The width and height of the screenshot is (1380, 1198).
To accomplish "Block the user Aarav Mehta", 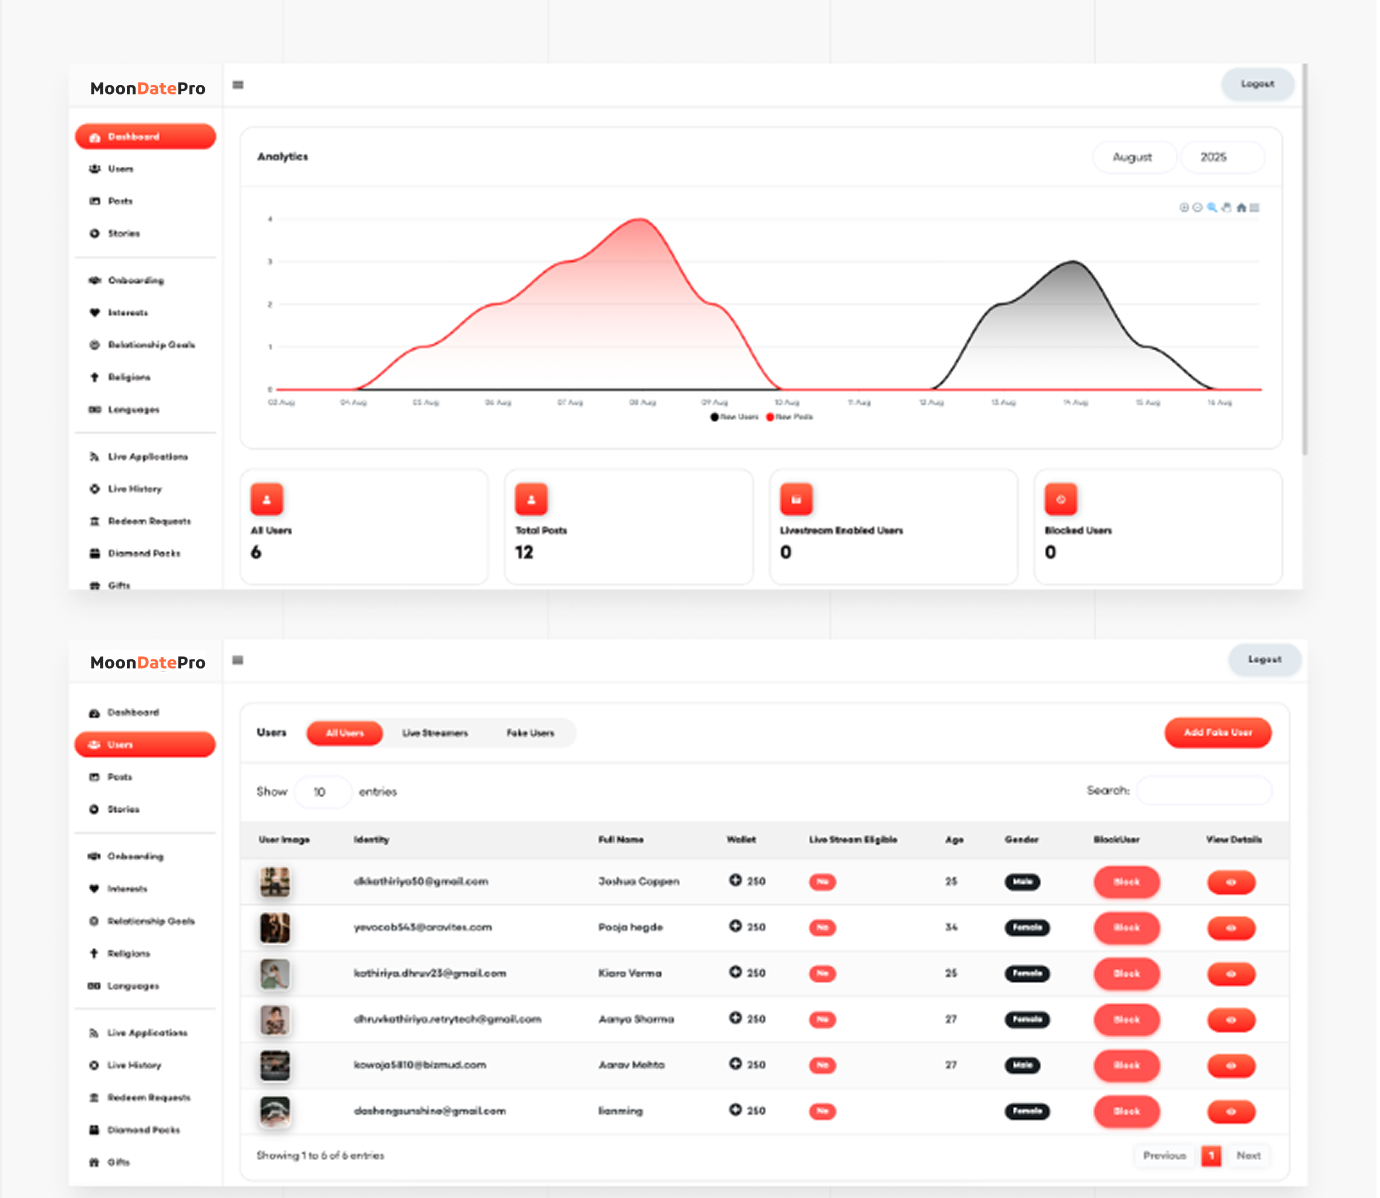I will 1126,1066.
